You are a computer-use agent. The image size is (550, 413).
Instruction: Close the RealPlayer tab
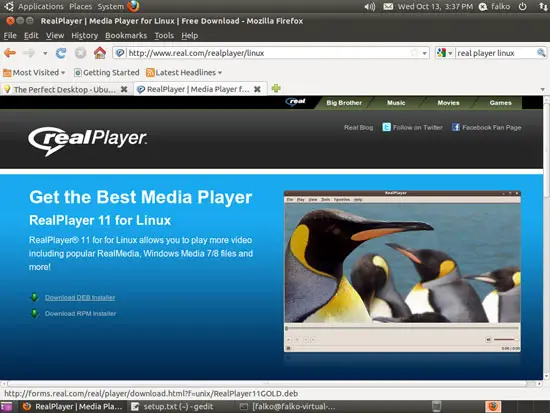[x=257, y=89]
